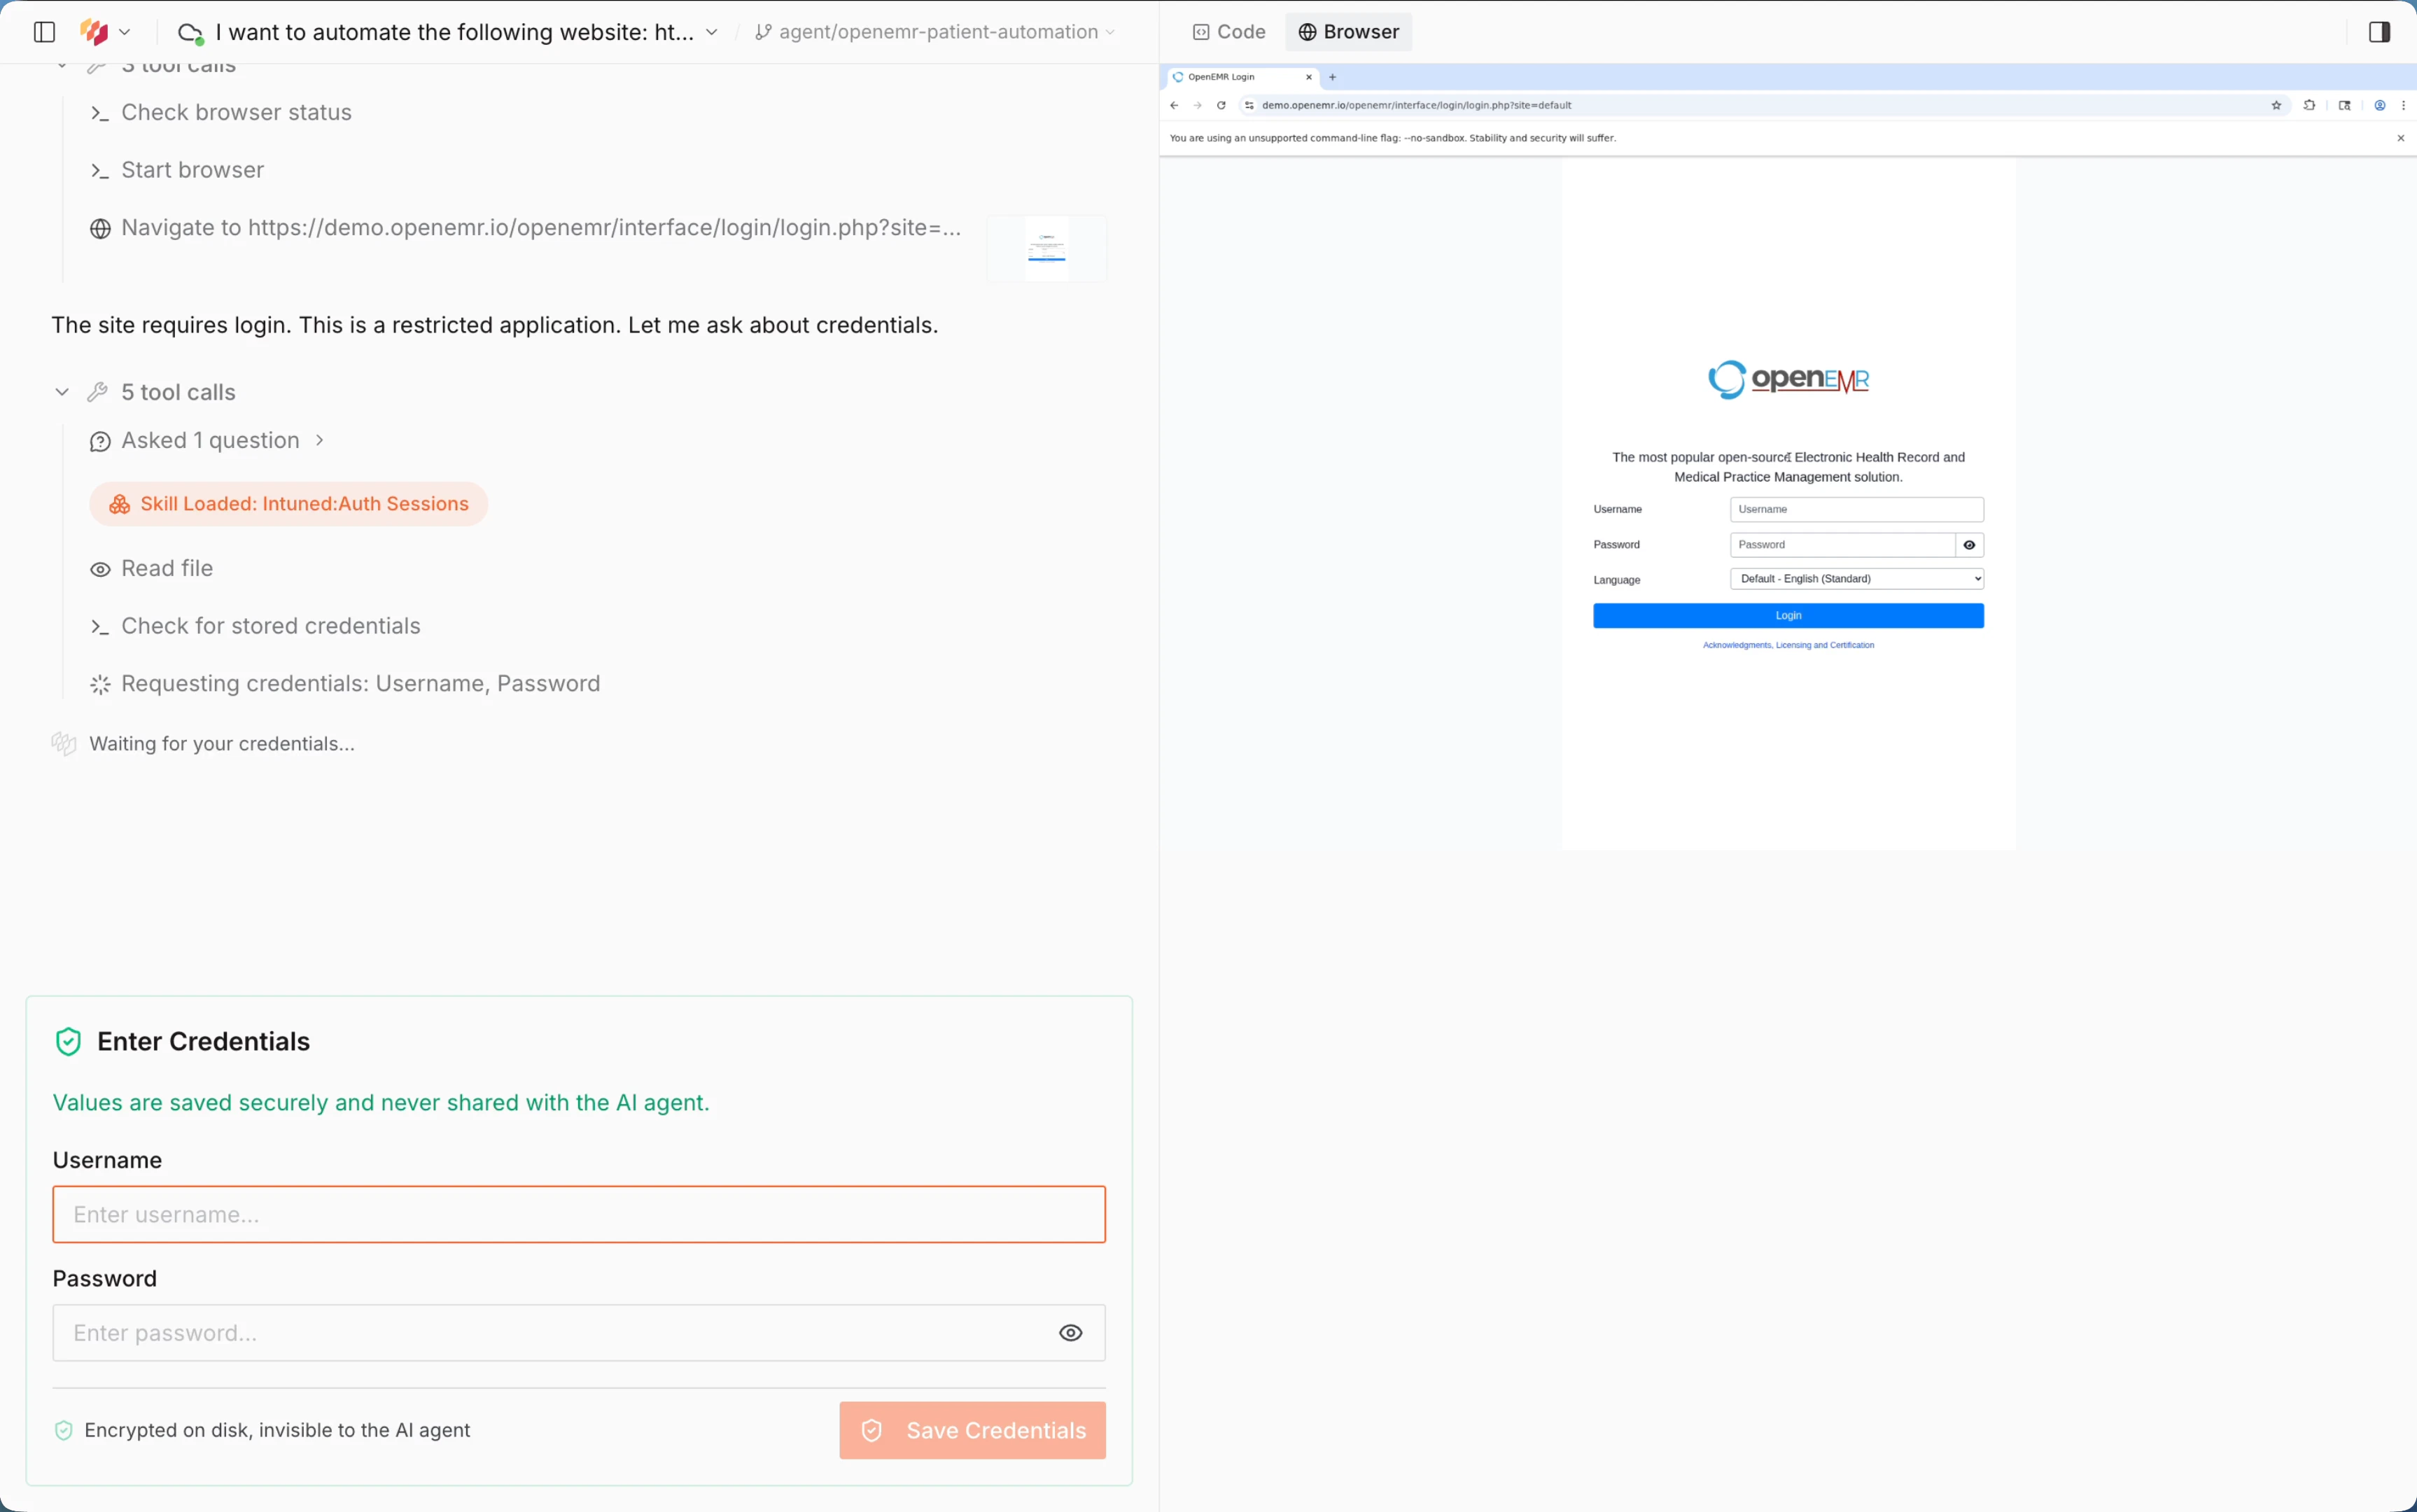The width and height of the screenshot is (2417, 1512).
Task: Bookmark the page via the star icon
Action: pyautogui.click(x=2275, y=105)
